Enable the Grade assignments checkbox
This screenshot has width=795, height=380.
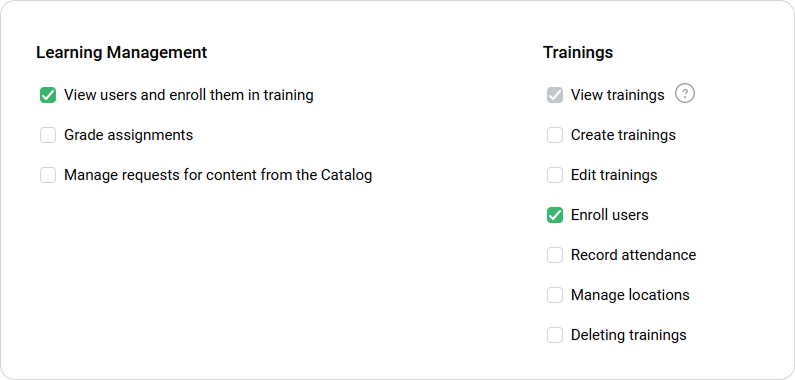click(x=48, y=135)
